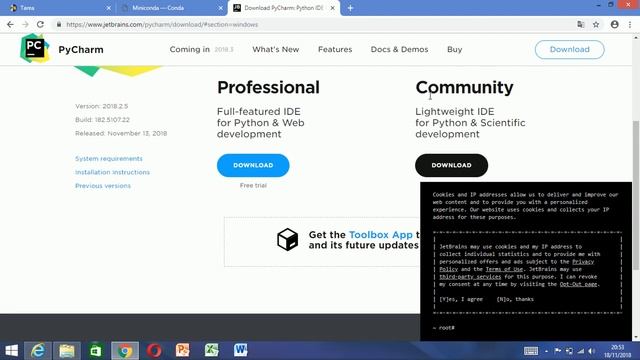Open the network signal tray icon
Screen dimensions: 640x360
click(x=581, y=351)
